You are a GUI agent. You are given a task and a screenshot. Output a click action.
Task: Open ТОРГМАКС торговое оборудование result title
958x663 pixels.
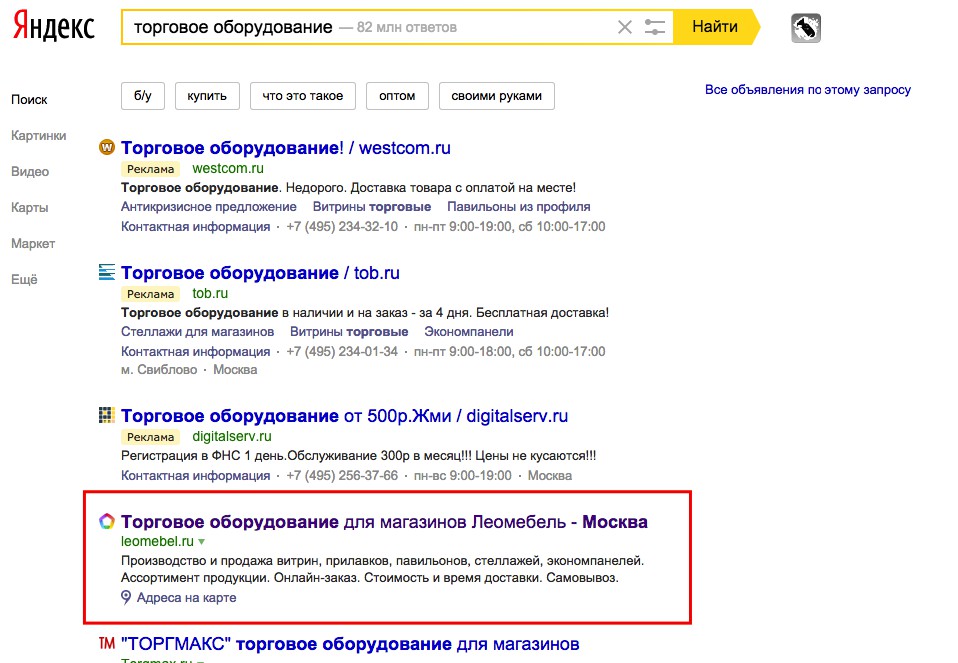[x=350, y=644]
